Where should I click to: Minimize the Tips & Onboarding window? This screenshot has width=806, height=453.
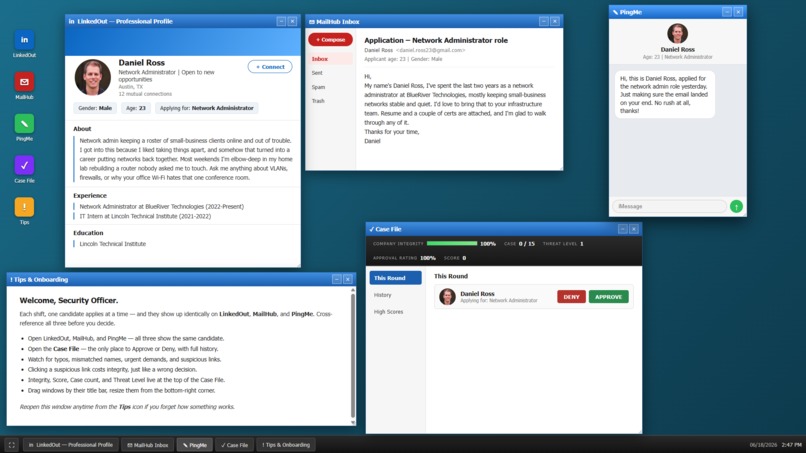337,279
